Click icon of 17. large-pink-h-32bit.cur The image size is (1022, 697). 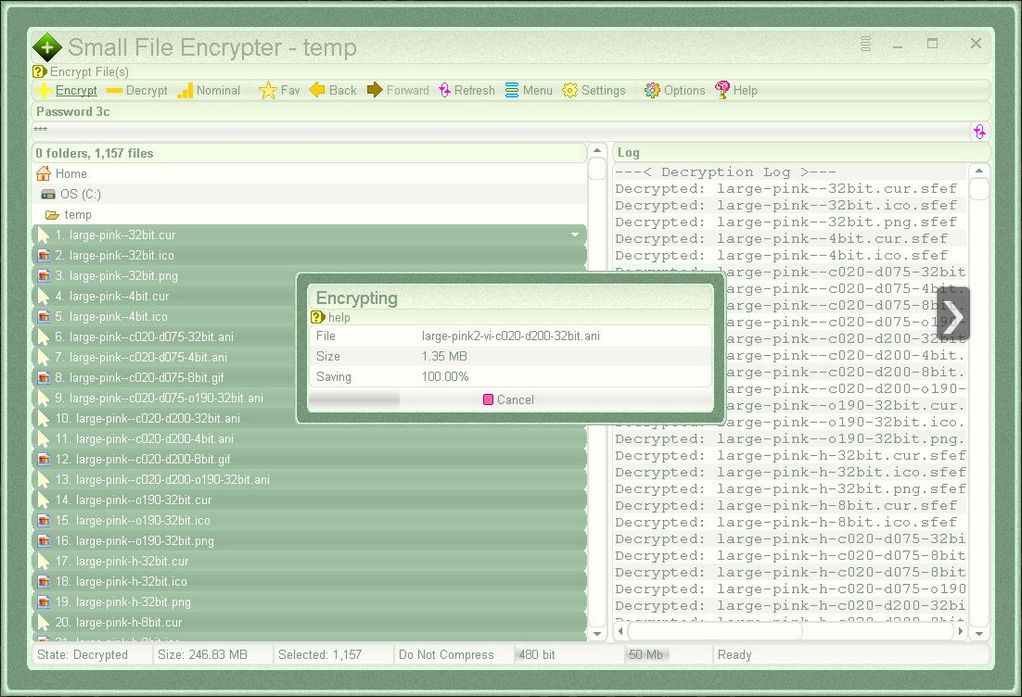point(43,561)
